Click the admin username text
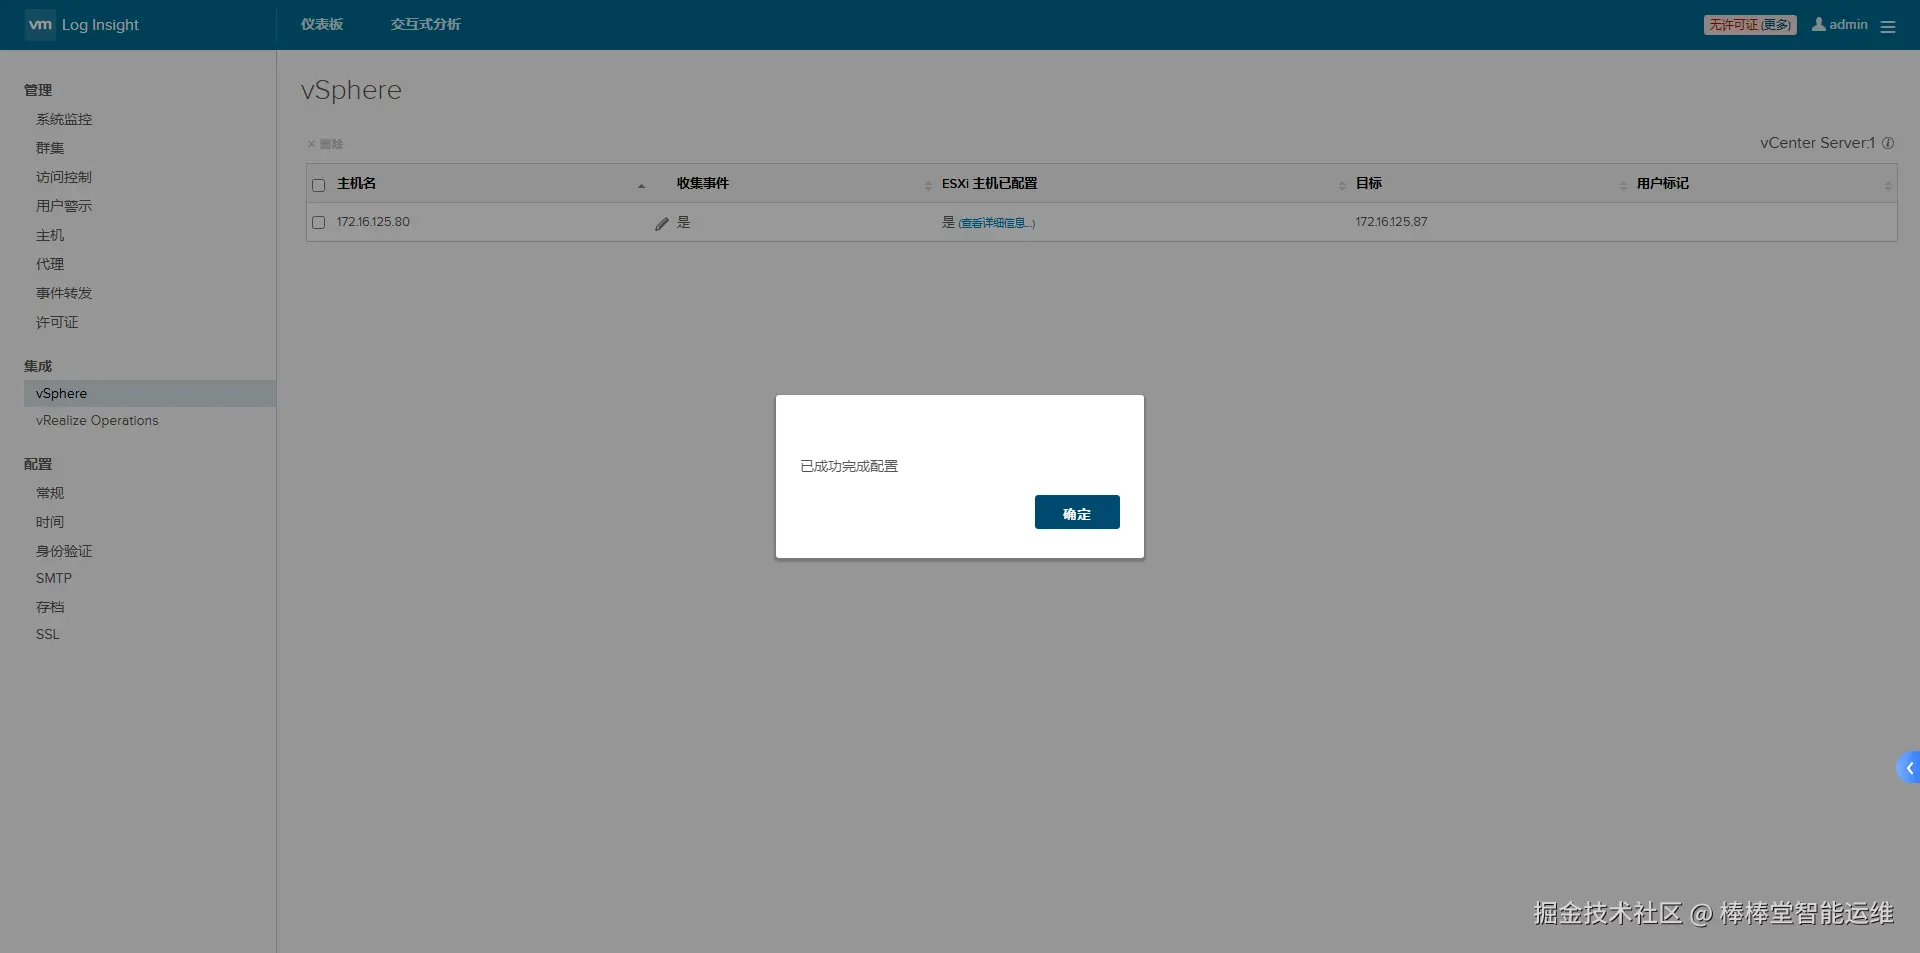 coord(1848,24)
